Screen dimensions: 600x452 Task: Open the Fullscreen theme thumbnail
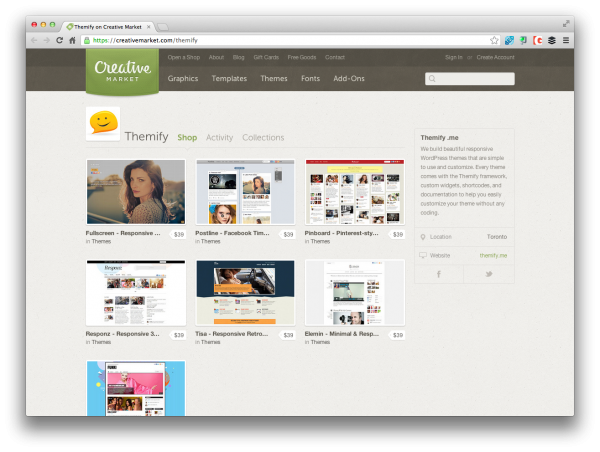click(x=136, y=192)
